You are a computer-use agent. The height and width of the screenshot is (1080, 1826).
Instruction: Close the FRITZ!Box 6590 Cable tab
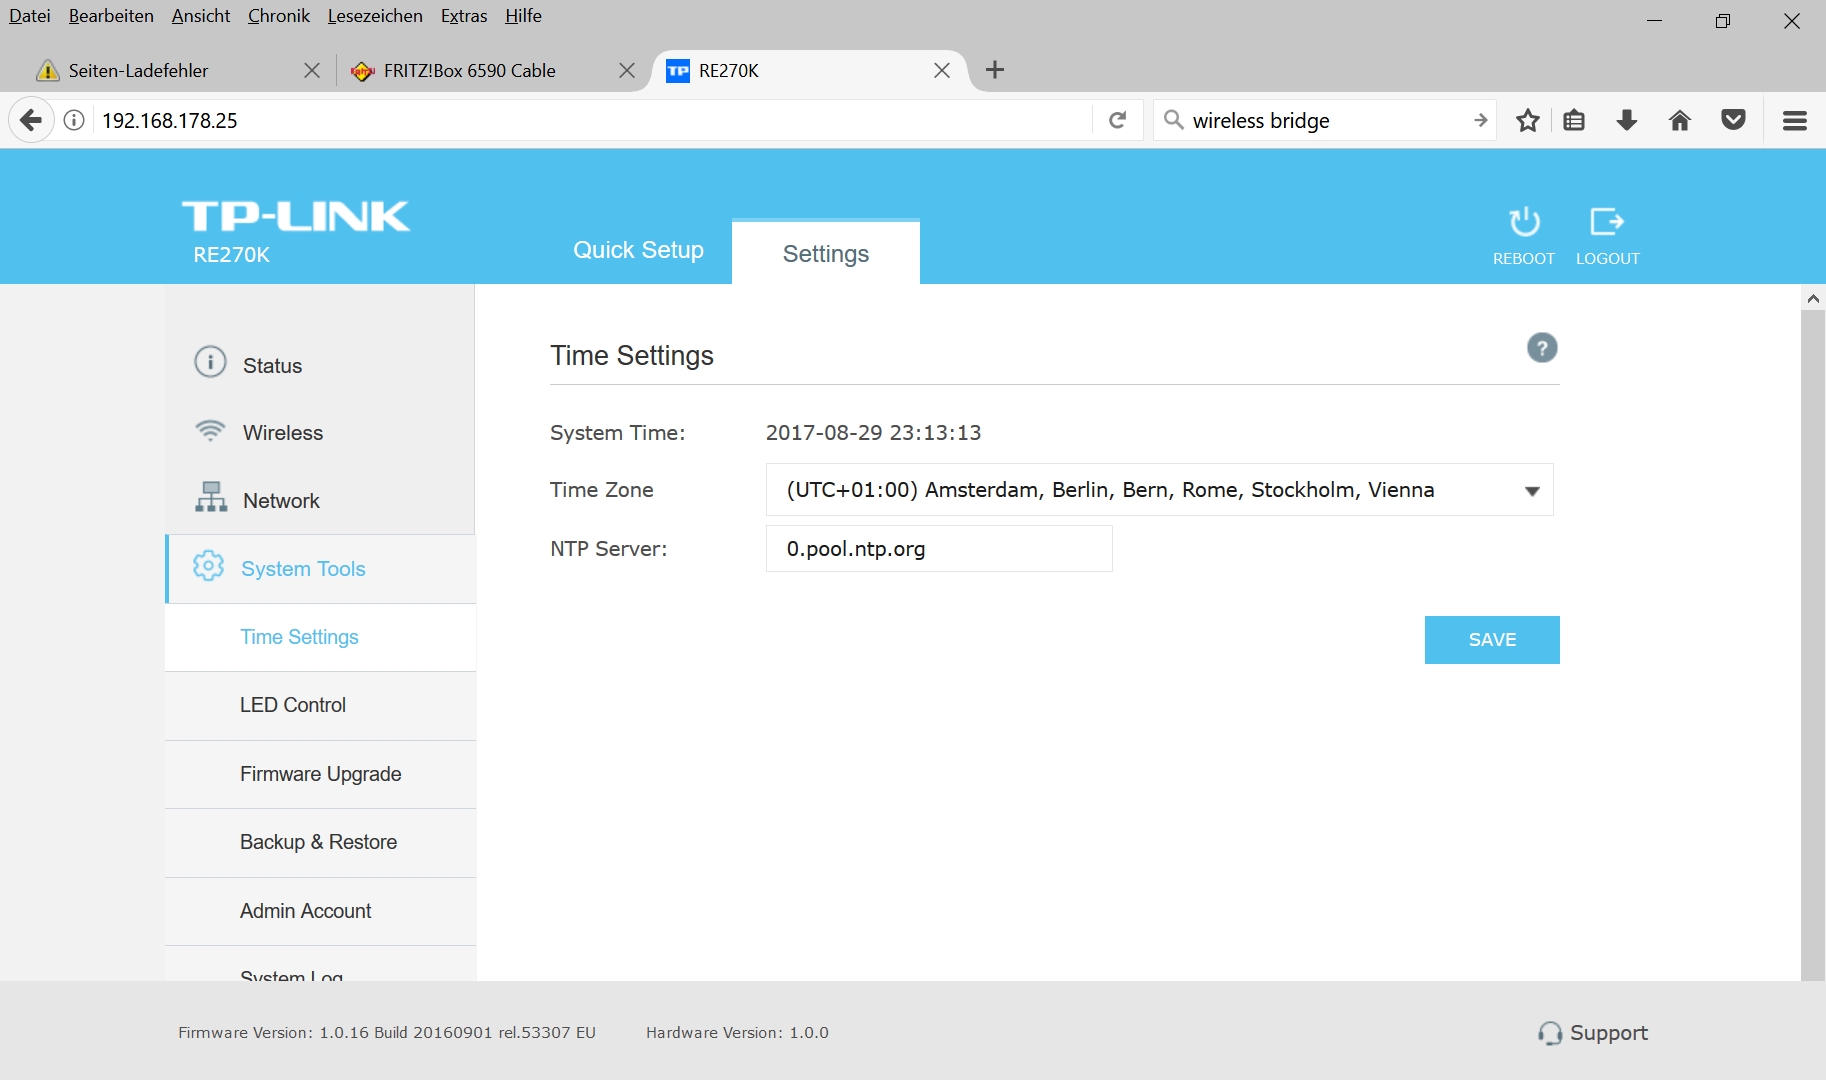tap(627, 71)
